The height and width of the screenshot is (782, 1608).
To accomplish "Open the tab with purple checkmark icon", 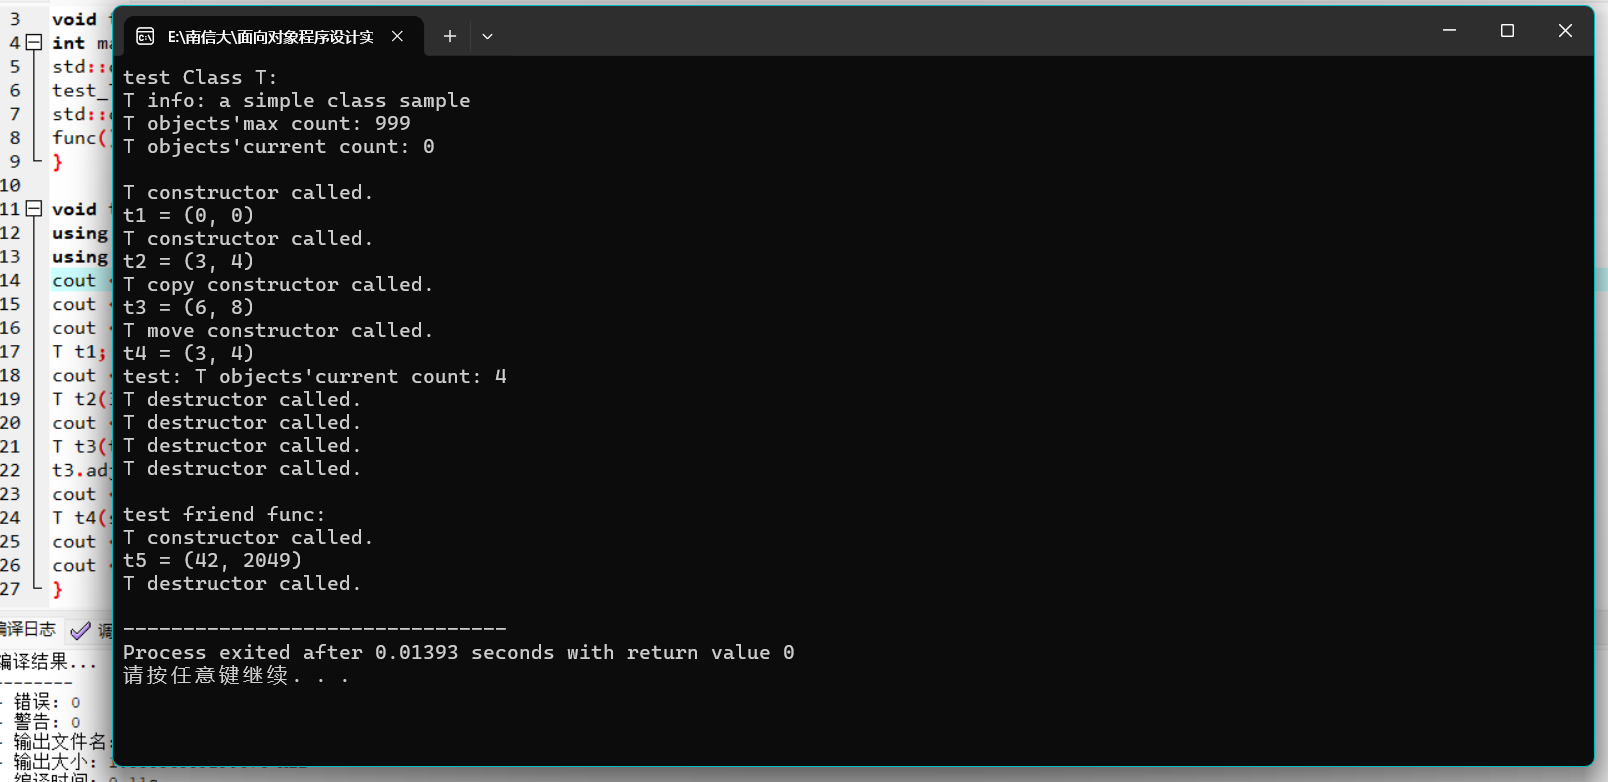I will [90, 630].
